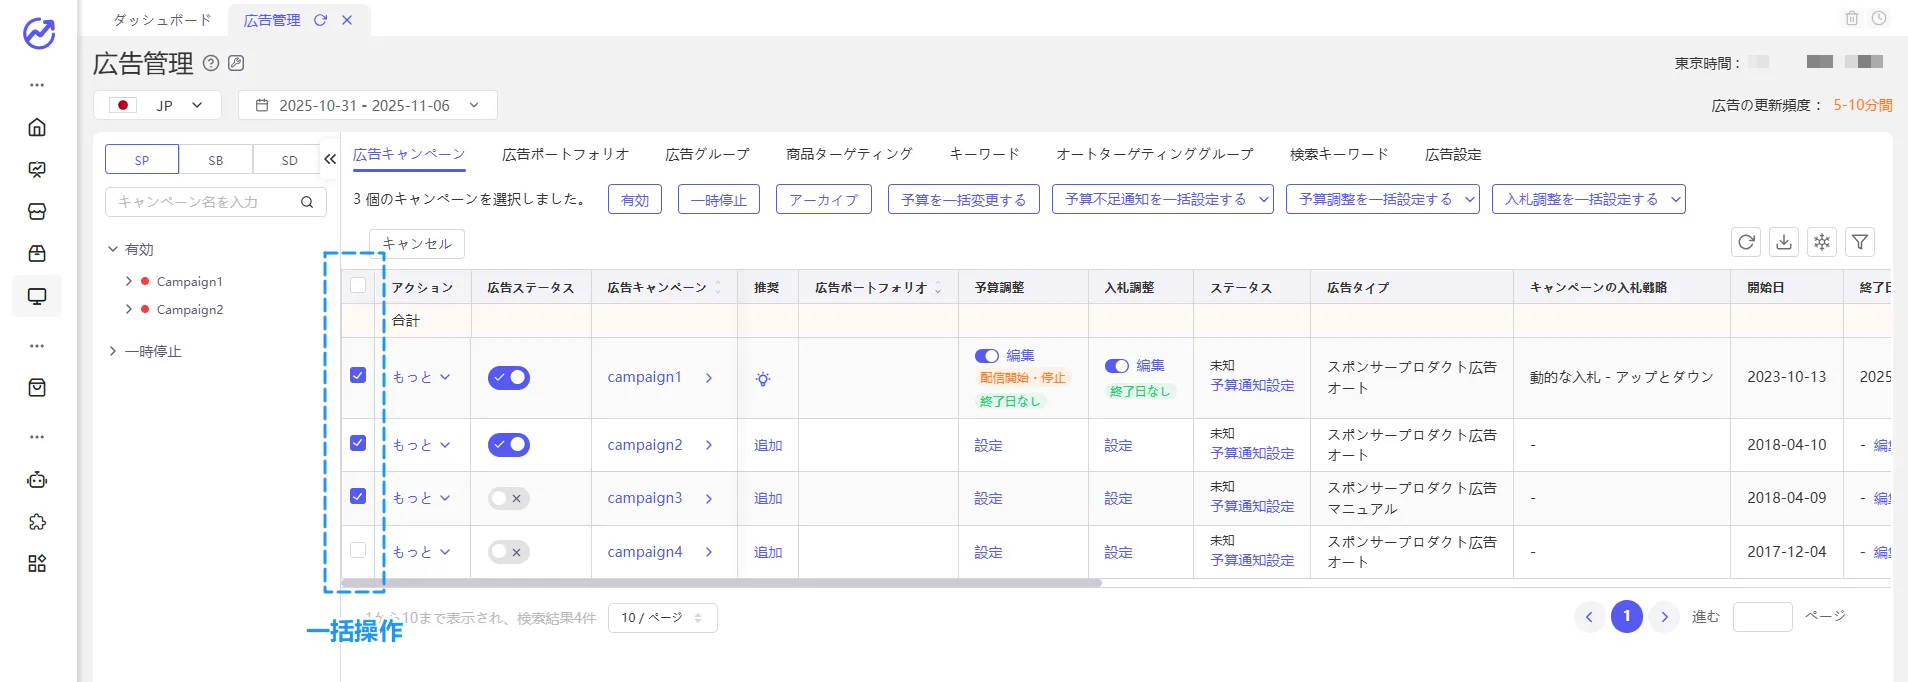
Task: Check the campaign4 row checkbox
Action: pyautogui.click(x=358, y=550)
